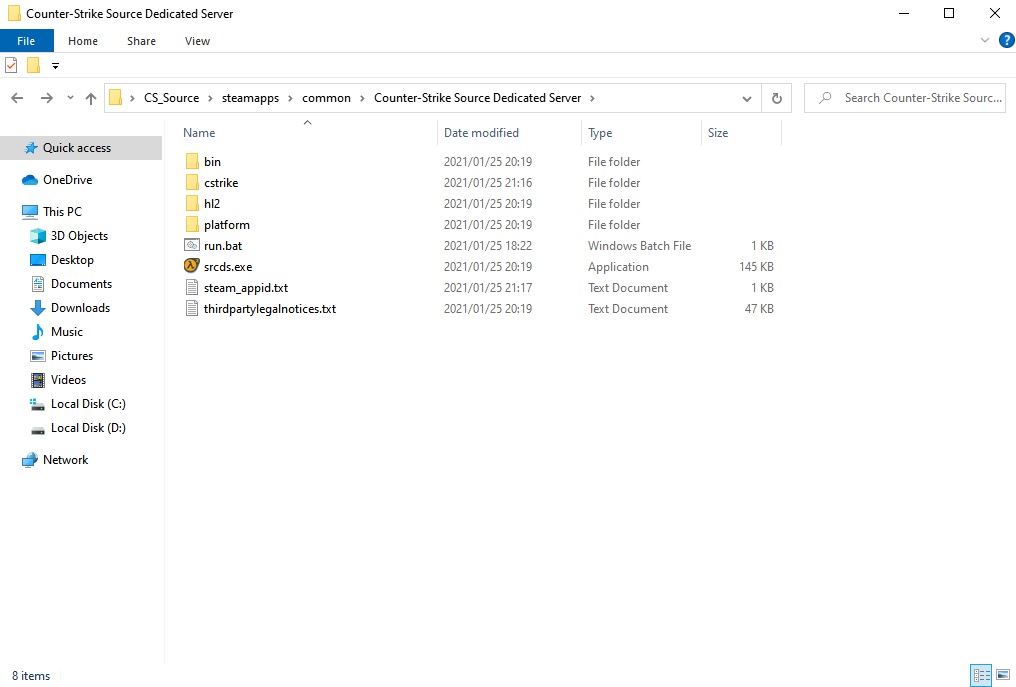The height and width of the screenshot is (687, 1016).
Task: Go forward with the Forward arrow
Action: [47, 98]
